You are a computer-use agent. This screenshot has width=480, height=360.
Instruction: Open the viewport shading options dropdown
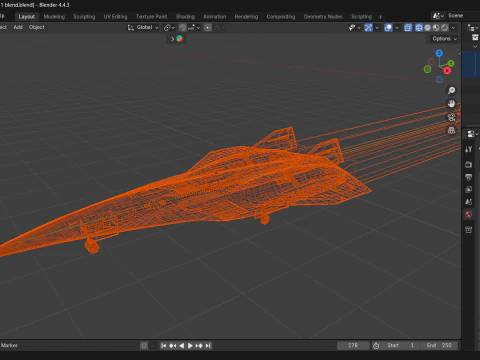(453, 28)
